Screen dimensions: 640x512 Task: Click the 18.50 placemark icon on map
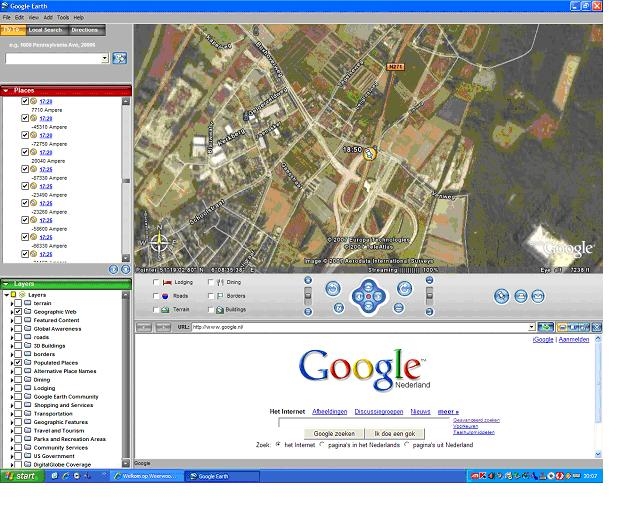(369, 154)
